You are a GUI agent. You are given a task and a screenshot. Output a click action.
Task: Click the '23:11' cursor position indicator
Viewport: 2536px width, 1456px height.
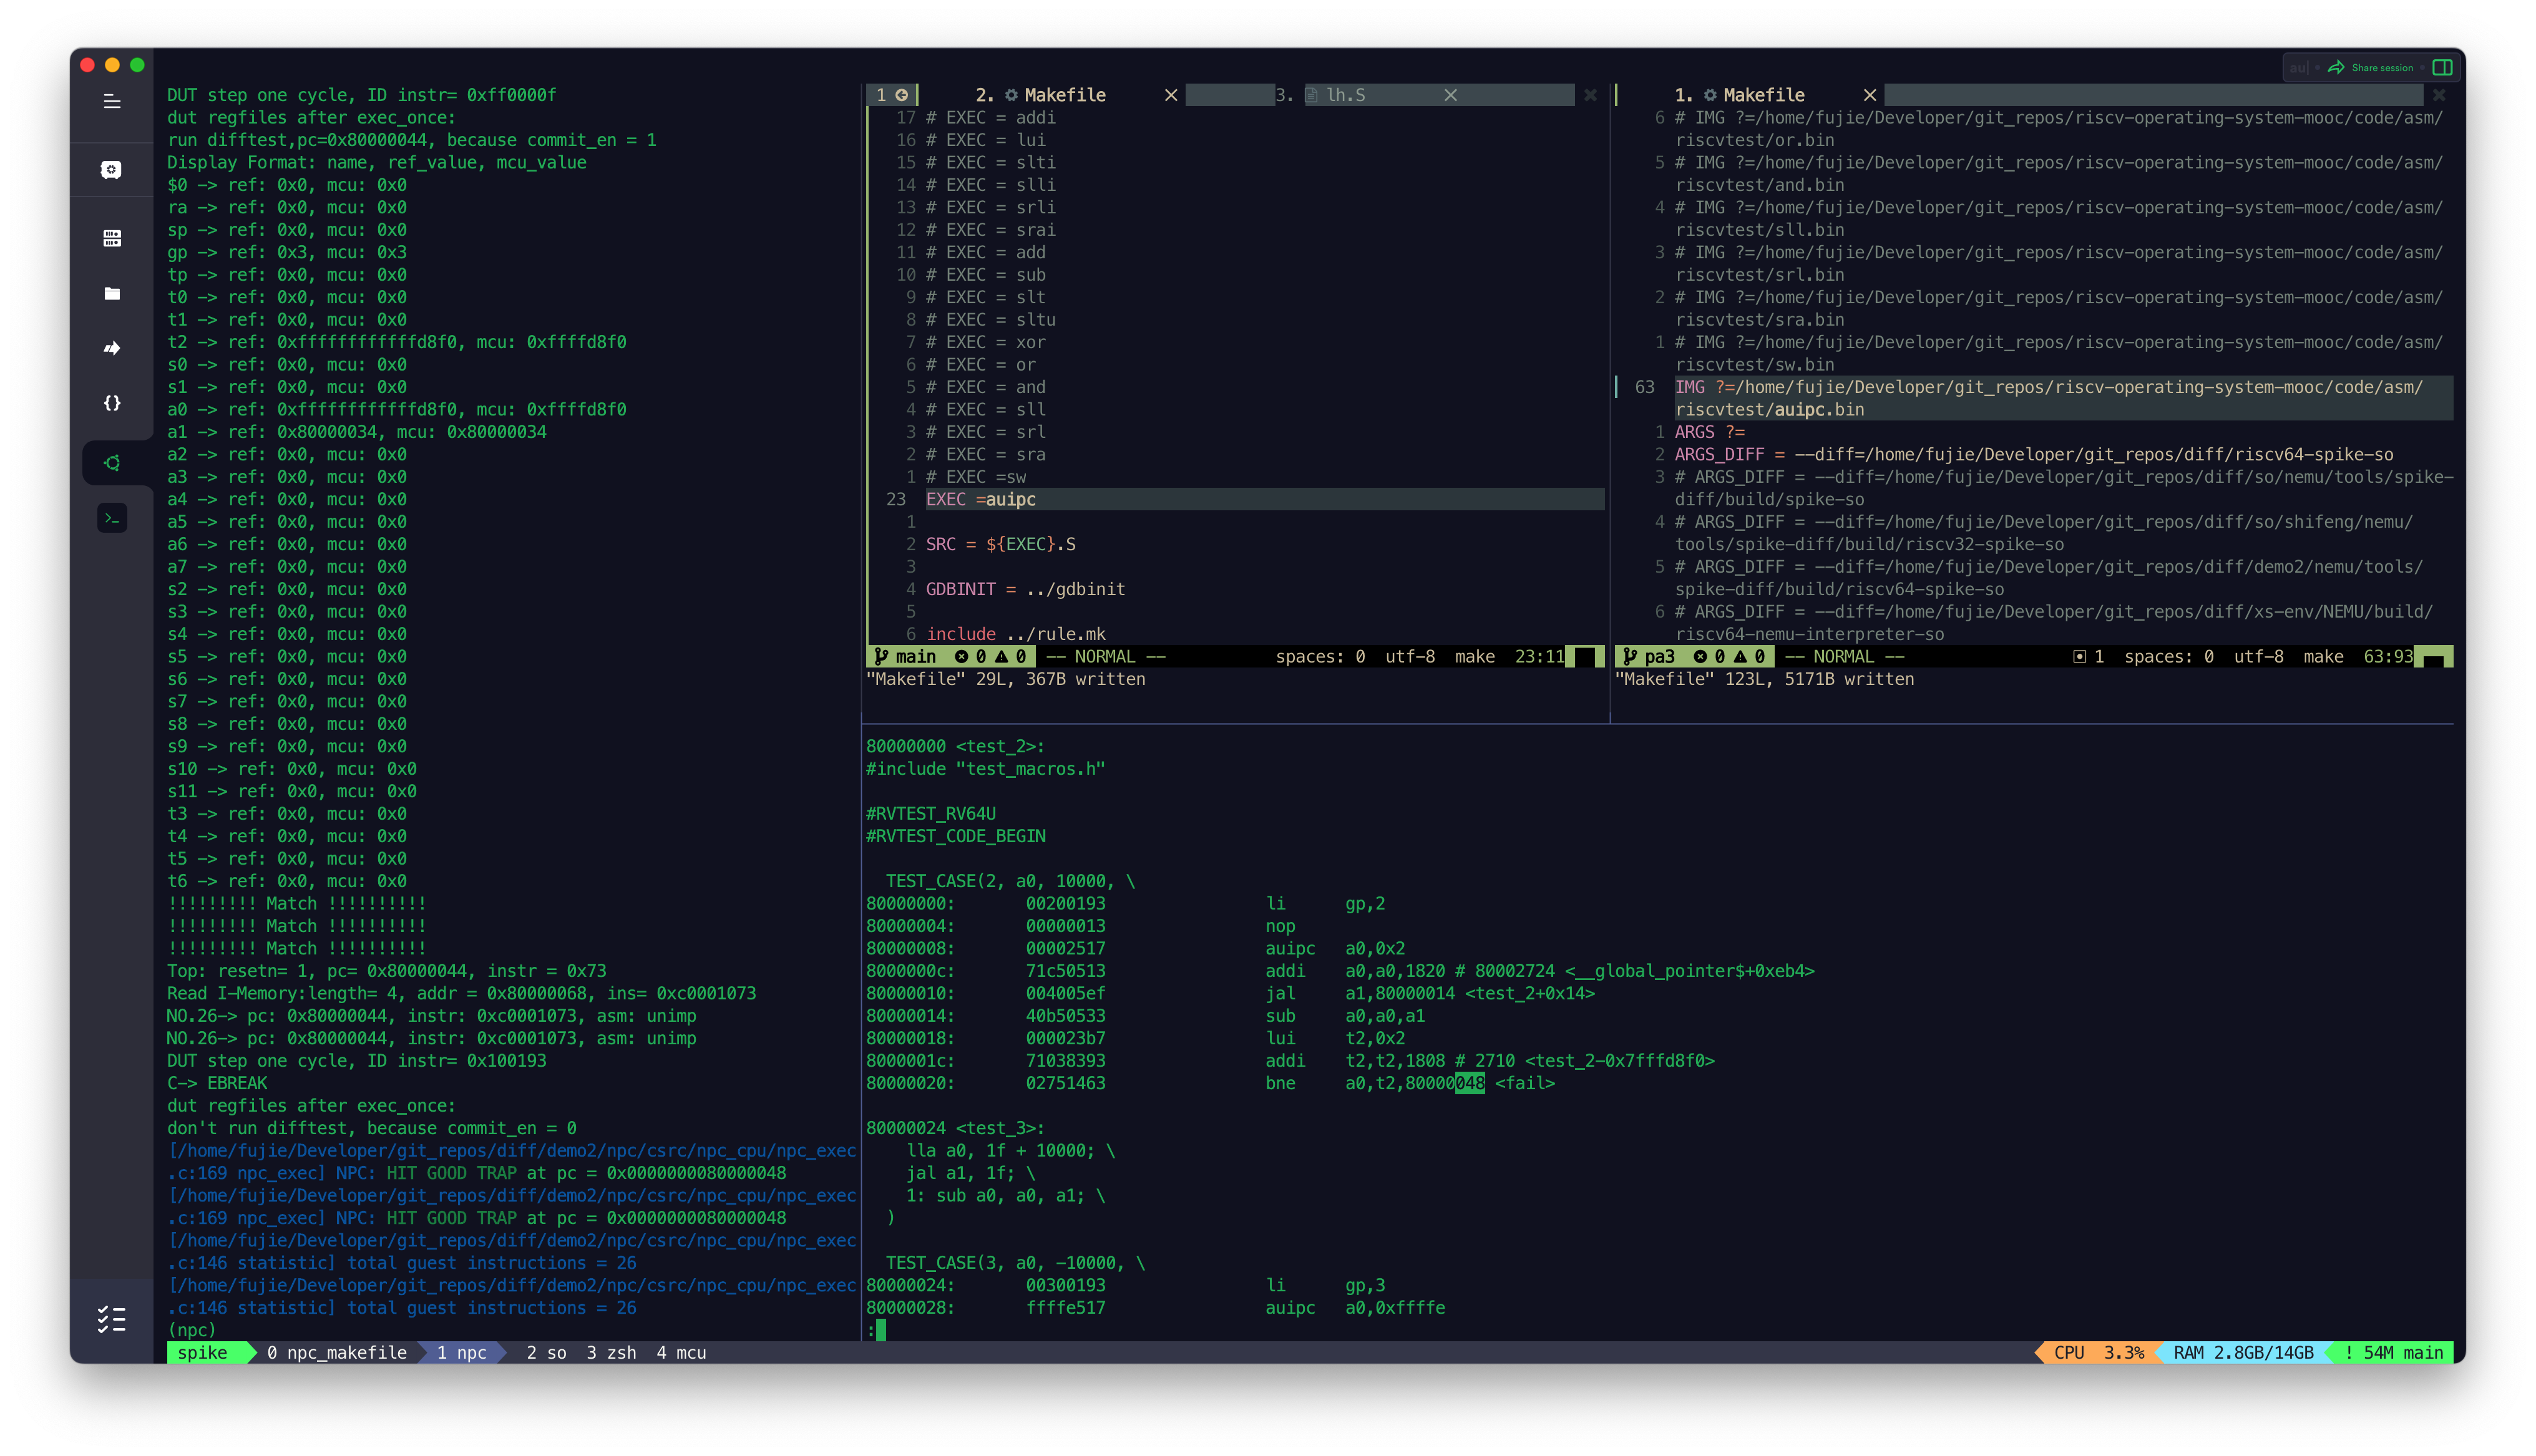click(1539, 656)
